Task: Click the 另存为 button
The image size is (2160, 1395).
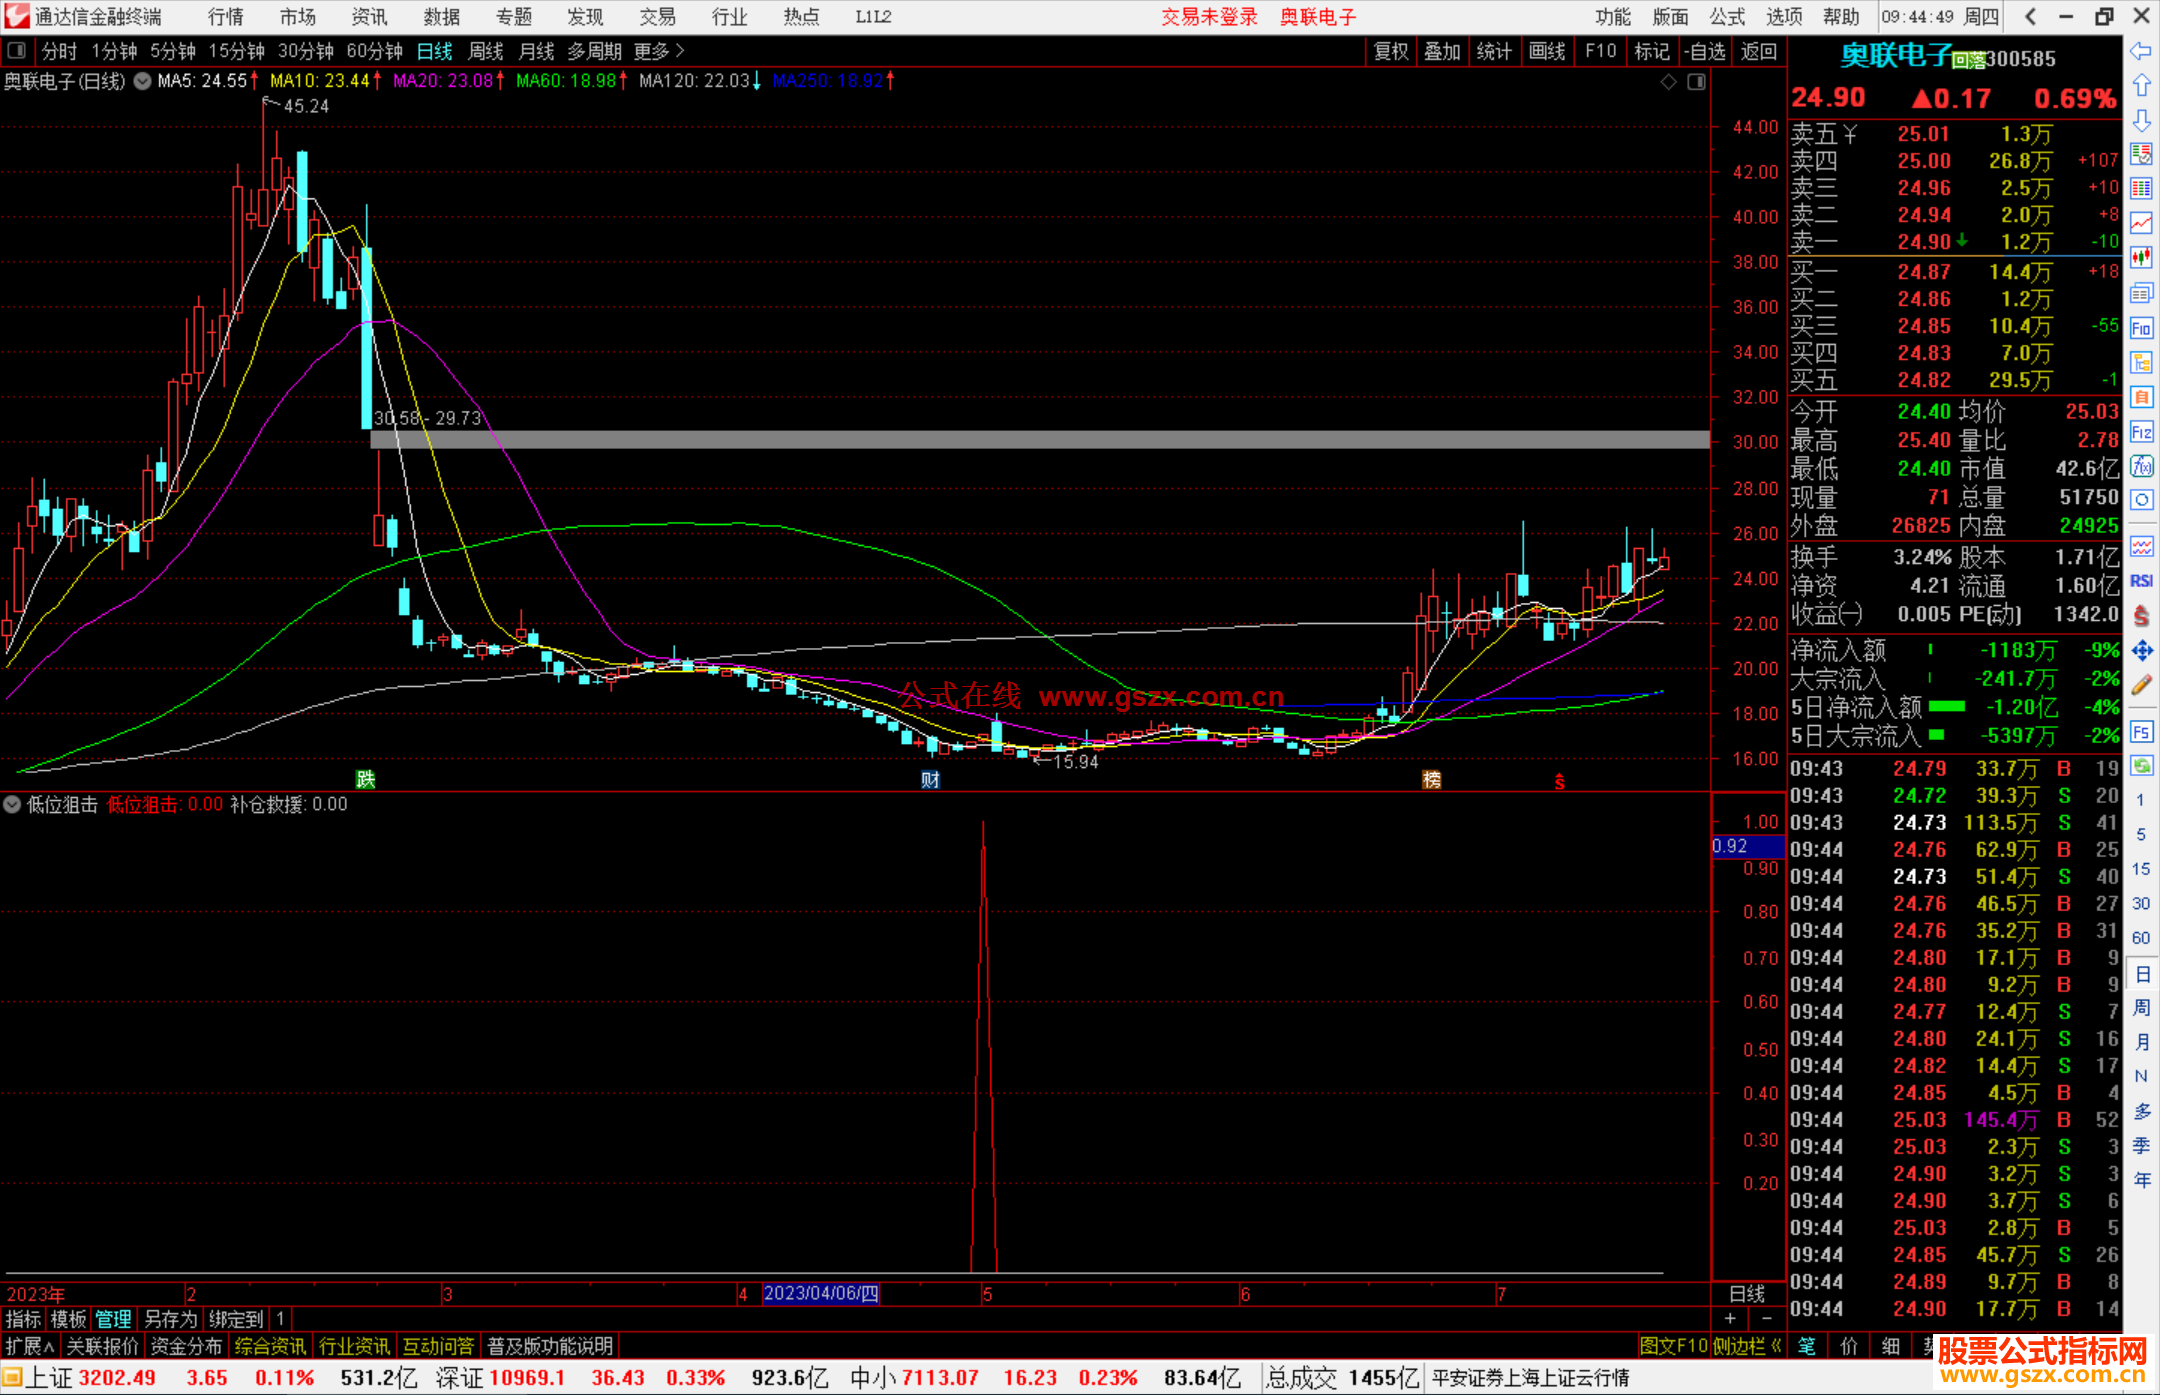Action: [x=170, y=1319]
